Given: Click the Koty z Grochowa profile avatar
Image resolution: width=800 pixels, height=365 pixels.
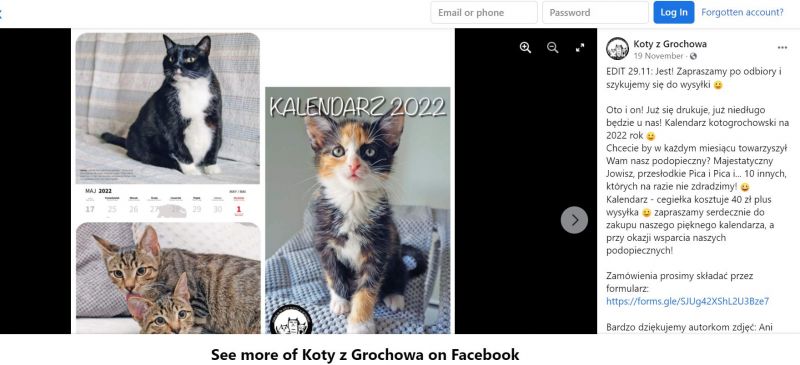Looking at the screenshot, I should click(617, 48).
